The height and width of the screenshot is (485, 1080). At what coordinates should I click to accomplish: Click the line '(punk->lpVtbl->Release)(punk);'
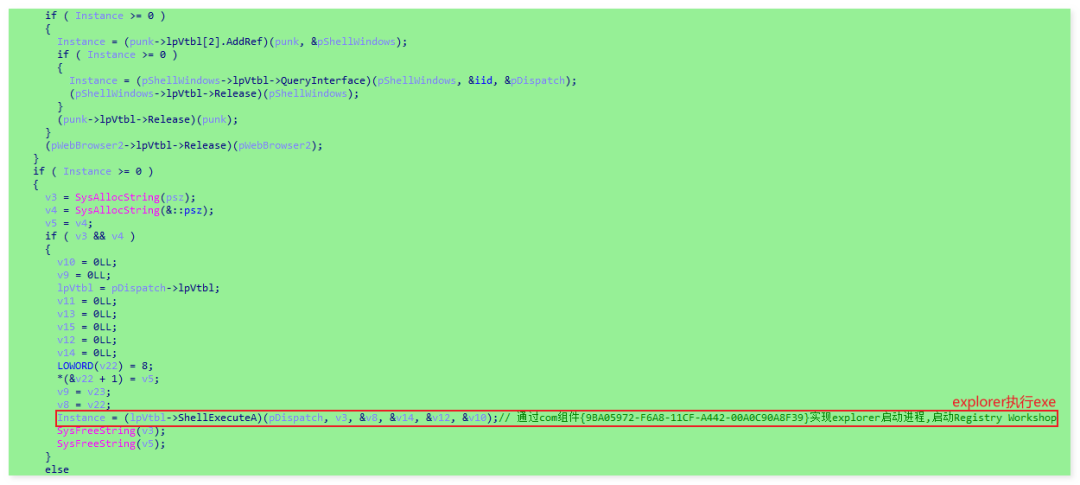[x=147, y=119]
